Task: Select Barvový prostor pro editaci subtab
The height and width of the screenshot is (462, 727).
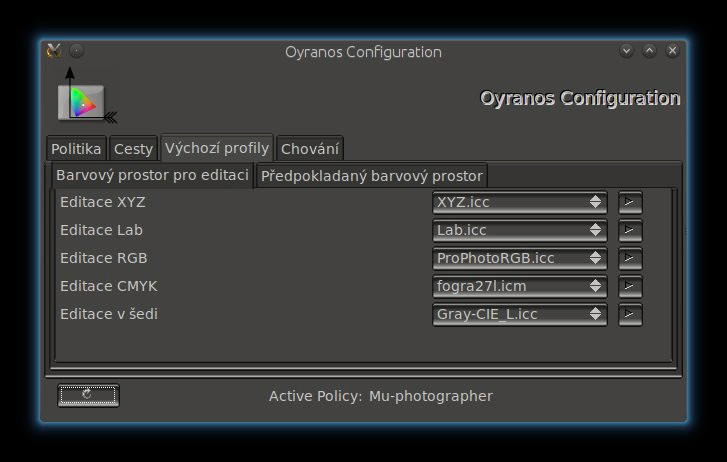Action: point(153,175)
